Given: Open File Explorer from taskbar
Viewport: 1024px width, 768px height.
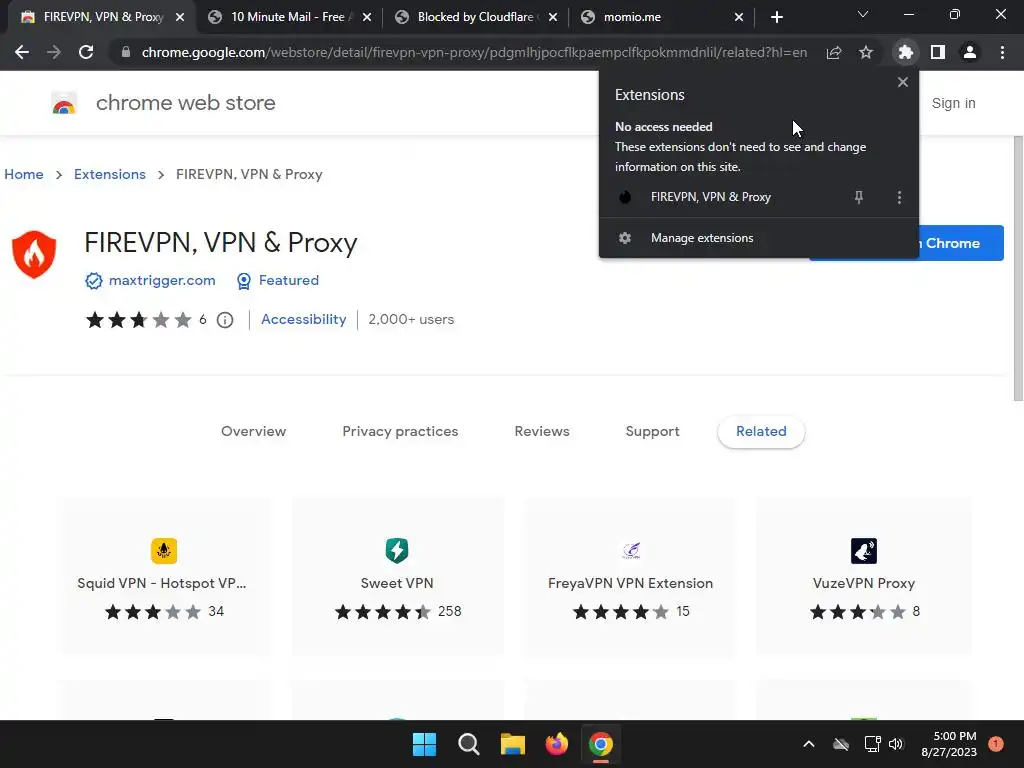Looking at the screenshot, I should (x=513, y=744).
